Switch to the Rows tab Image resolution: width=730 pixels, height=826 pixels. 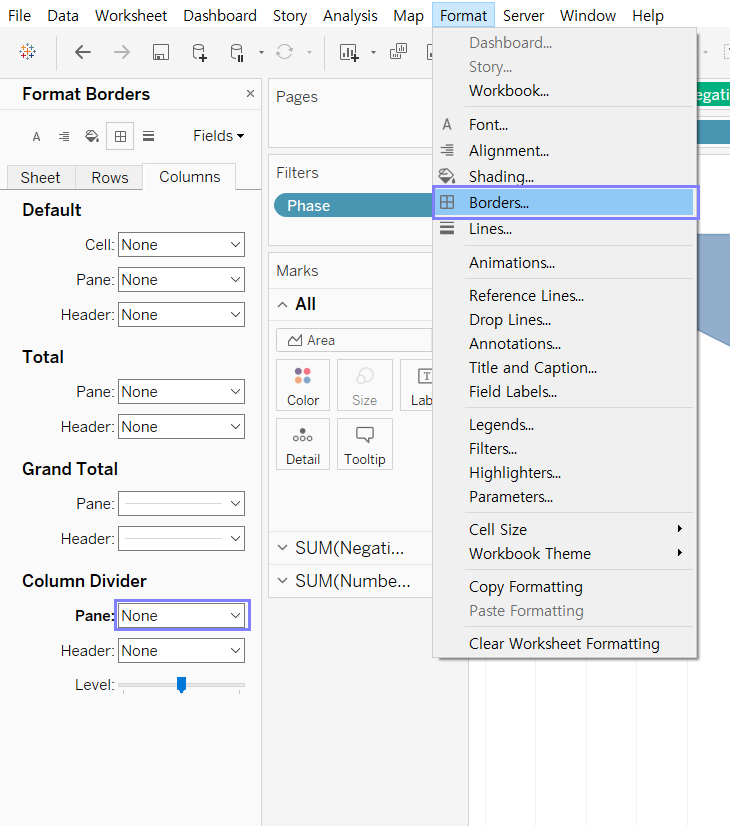110,178
